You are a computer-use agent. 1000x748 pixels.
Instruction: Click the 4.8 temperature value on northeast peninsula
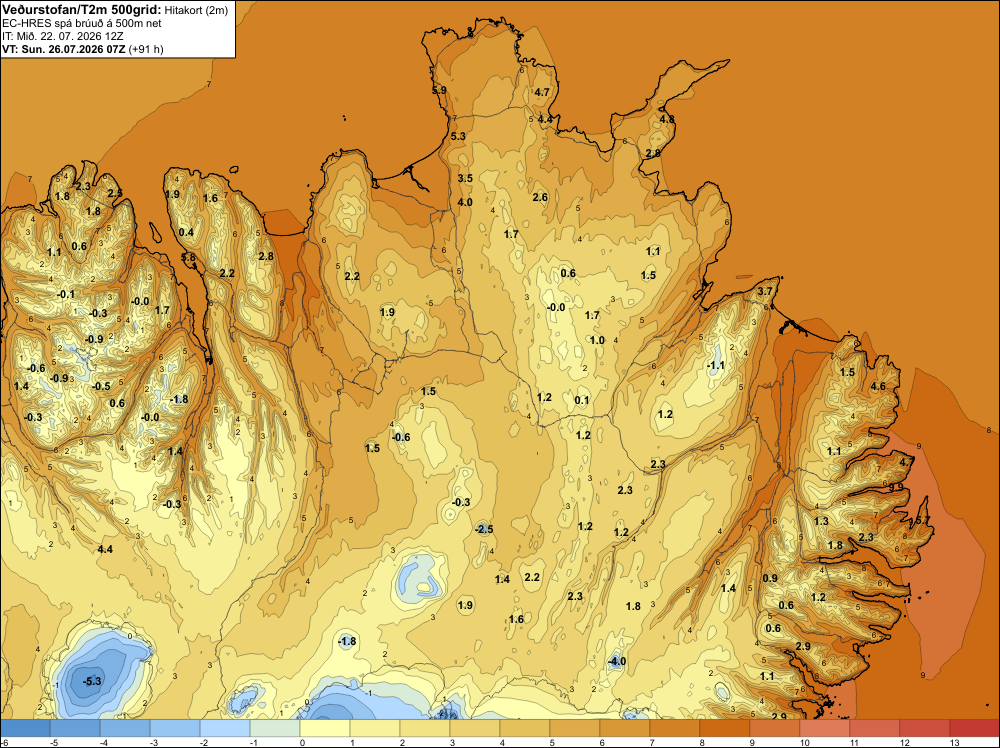pos(667,119)
